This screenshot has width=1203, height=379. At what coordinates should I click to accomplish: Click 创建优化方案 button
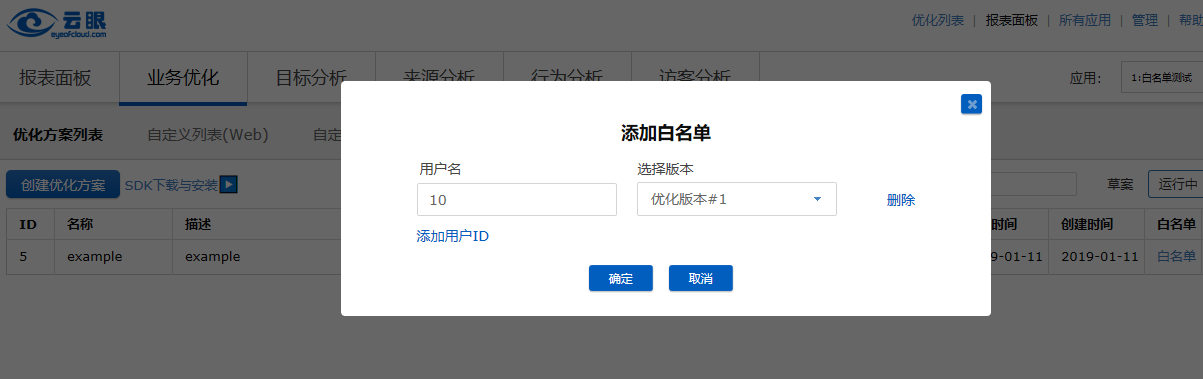pyautogui.click(x=63, y=185)
